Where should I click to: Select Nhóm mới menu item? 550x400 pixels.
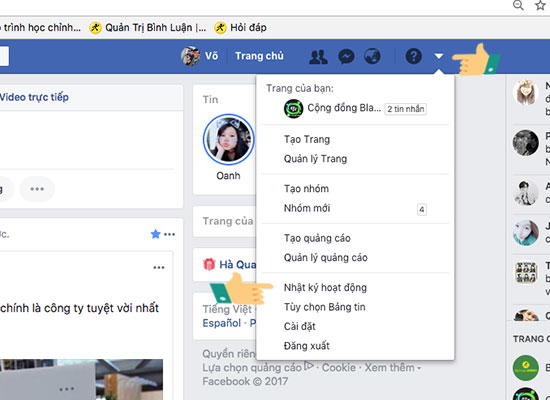tap(307, 208)
